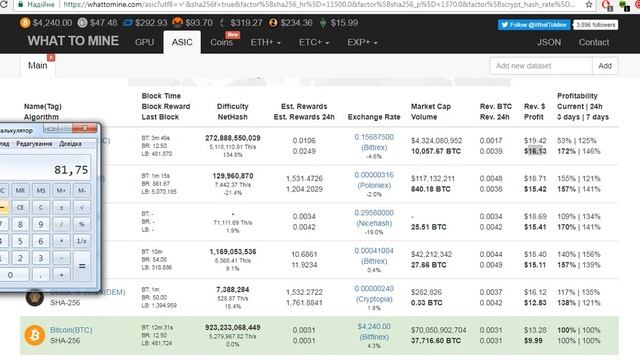The width and height of the screenshot is (640, 360).
Task: Click the highlighted $16.13 profit value
Action: tap(535, 151)
